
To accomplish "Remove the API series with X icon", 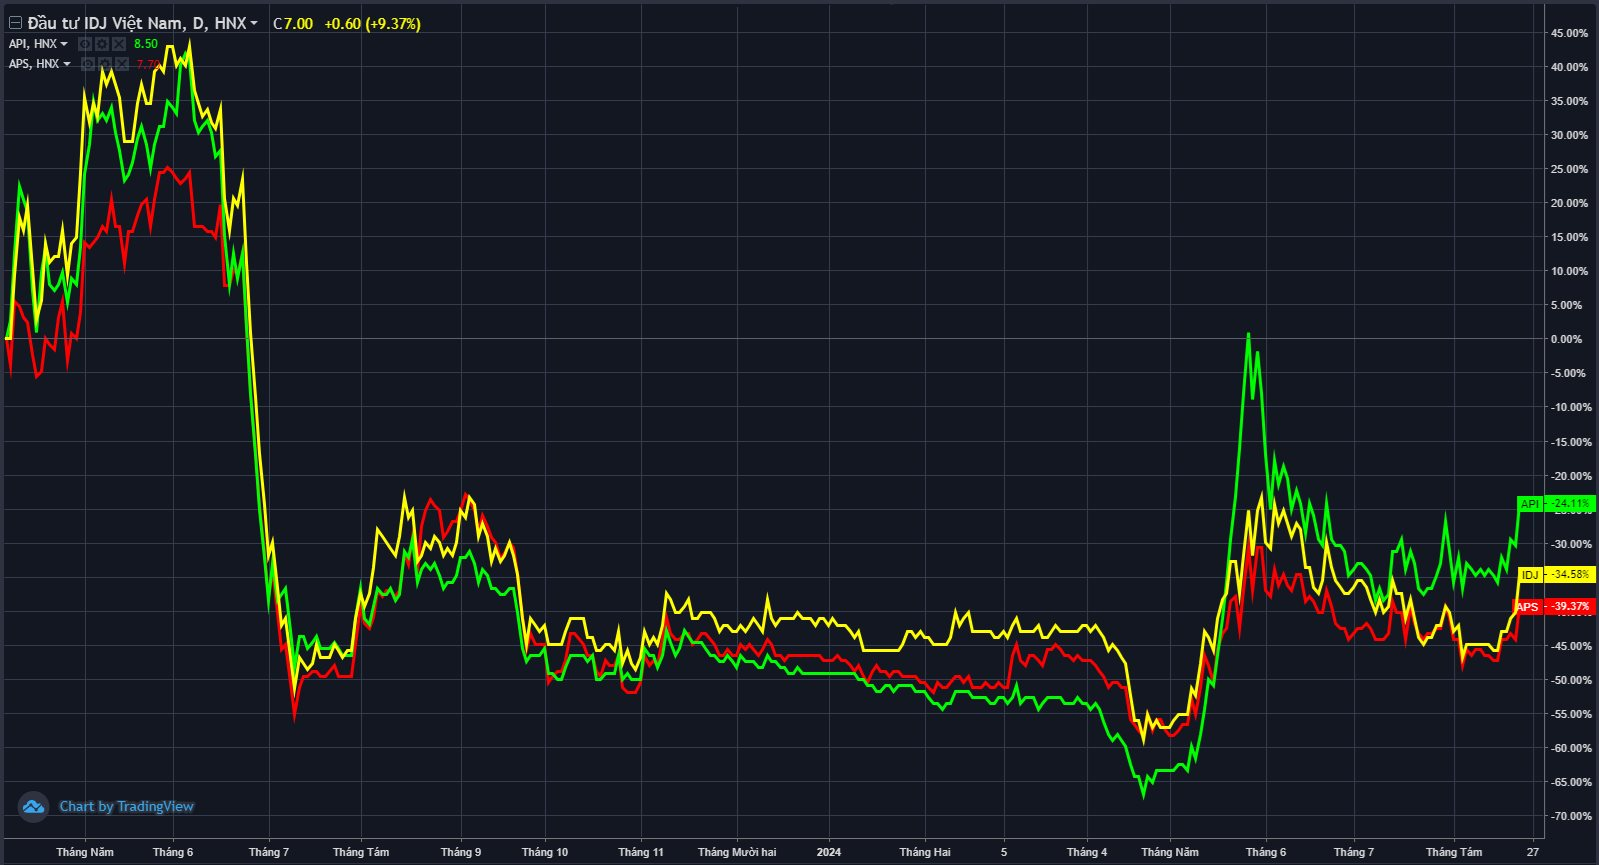I will (119, 44).
